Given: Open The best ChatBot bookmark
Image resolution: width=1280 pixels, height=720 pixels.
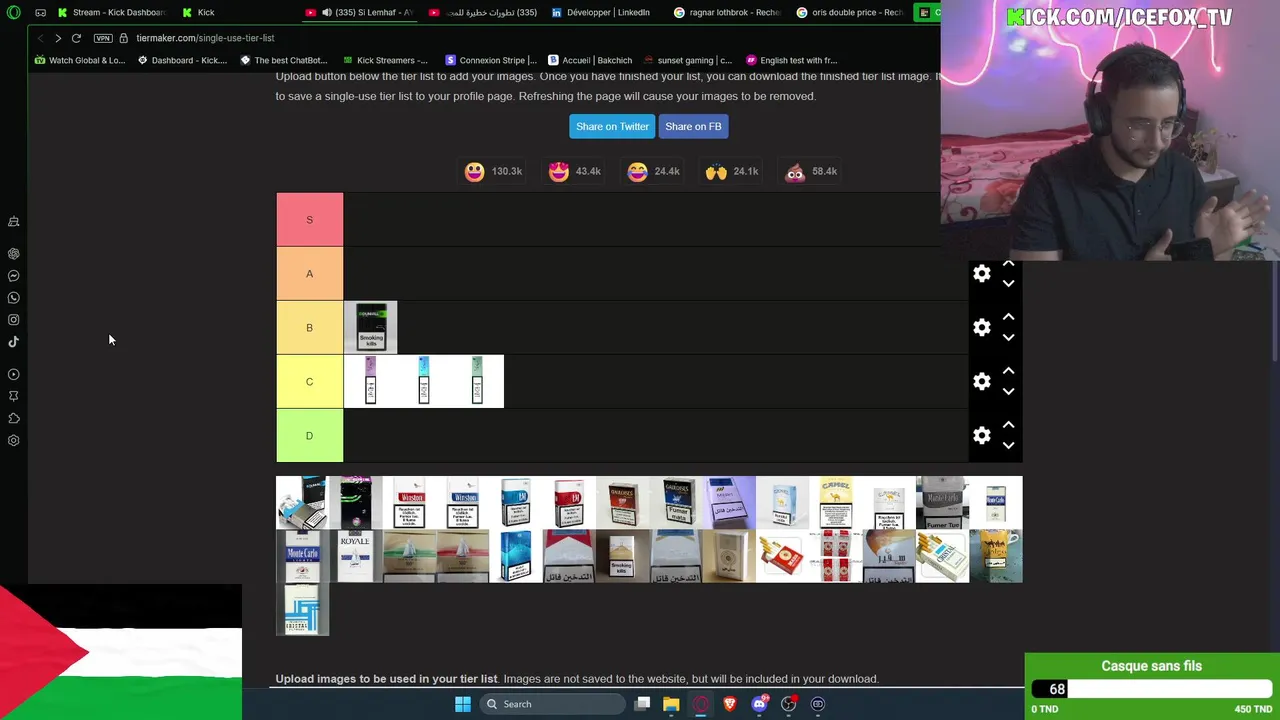Looking at the screenshot, I should pos(282,60).
